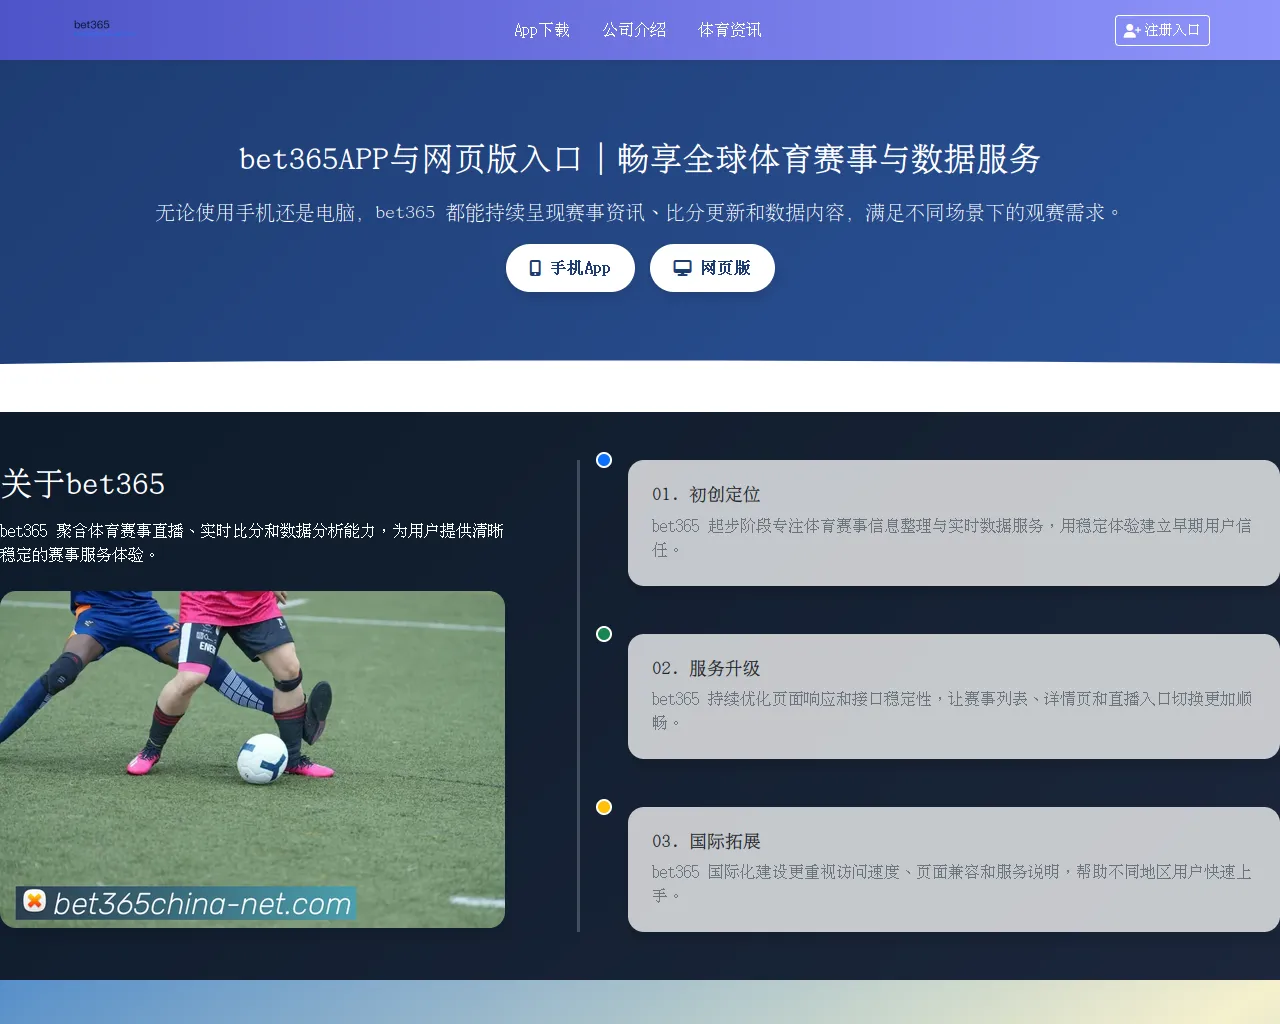1280x1024 pixels.
Task: Select the green timeline dot for 服务升级
Action: click(604, 634)
